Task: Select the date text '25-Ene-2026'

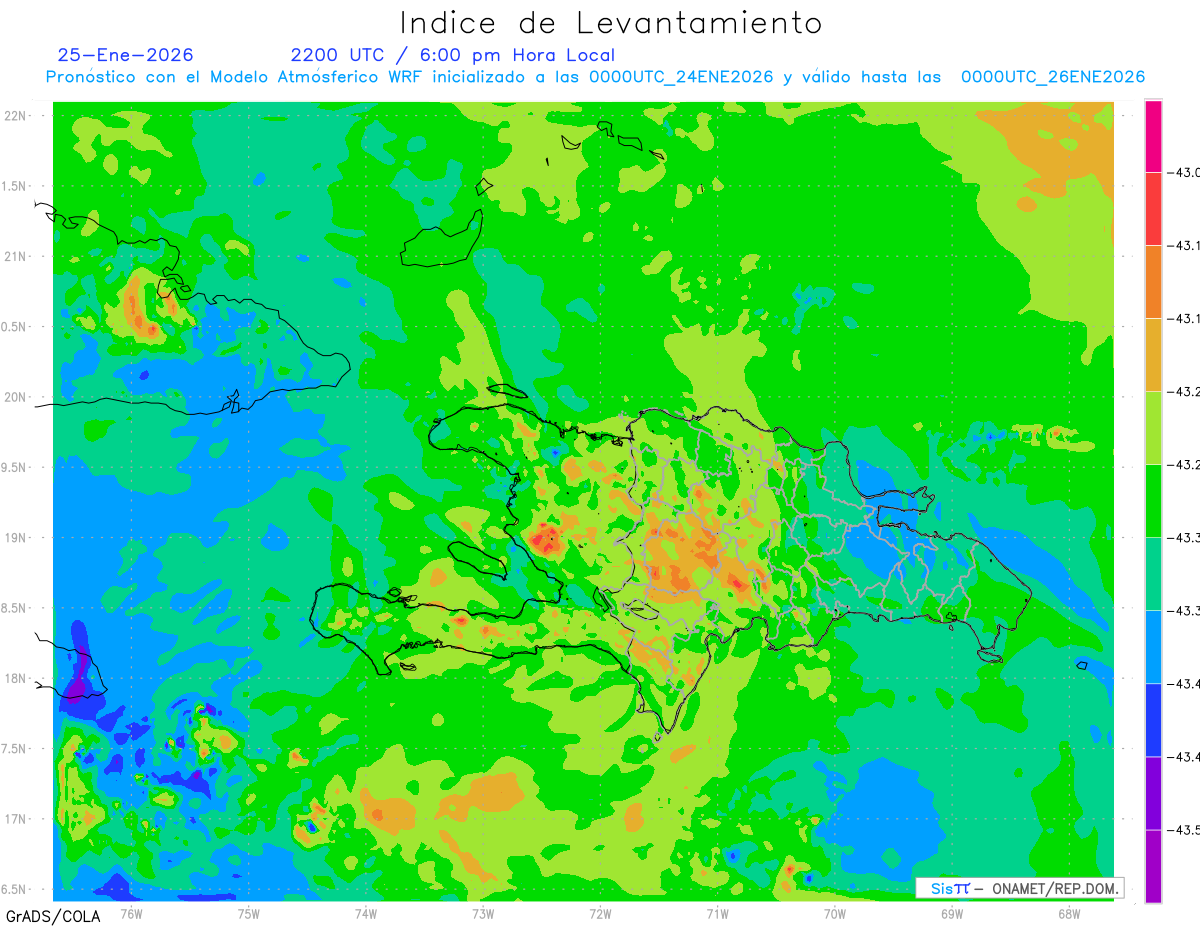Action: coord(126,55)
